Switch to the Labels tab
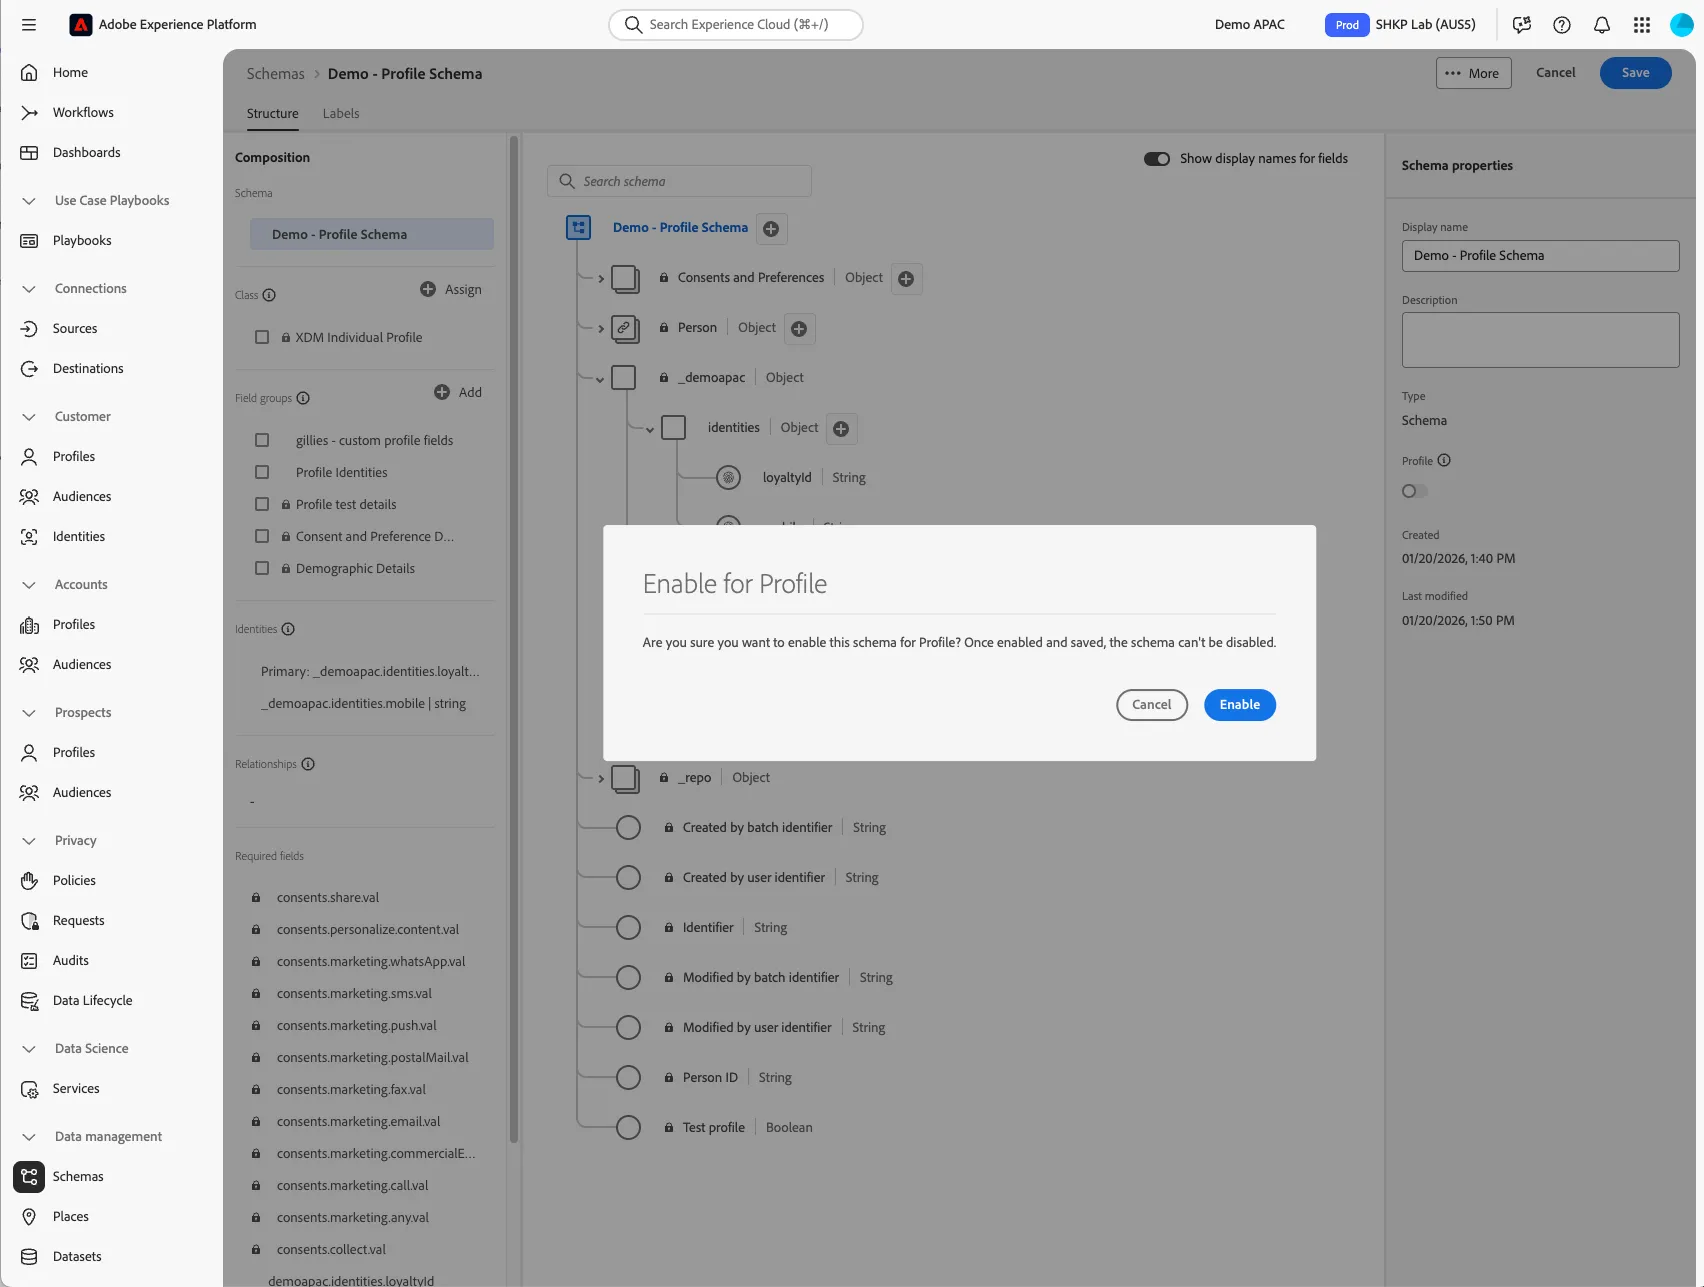 pos(341,113)
